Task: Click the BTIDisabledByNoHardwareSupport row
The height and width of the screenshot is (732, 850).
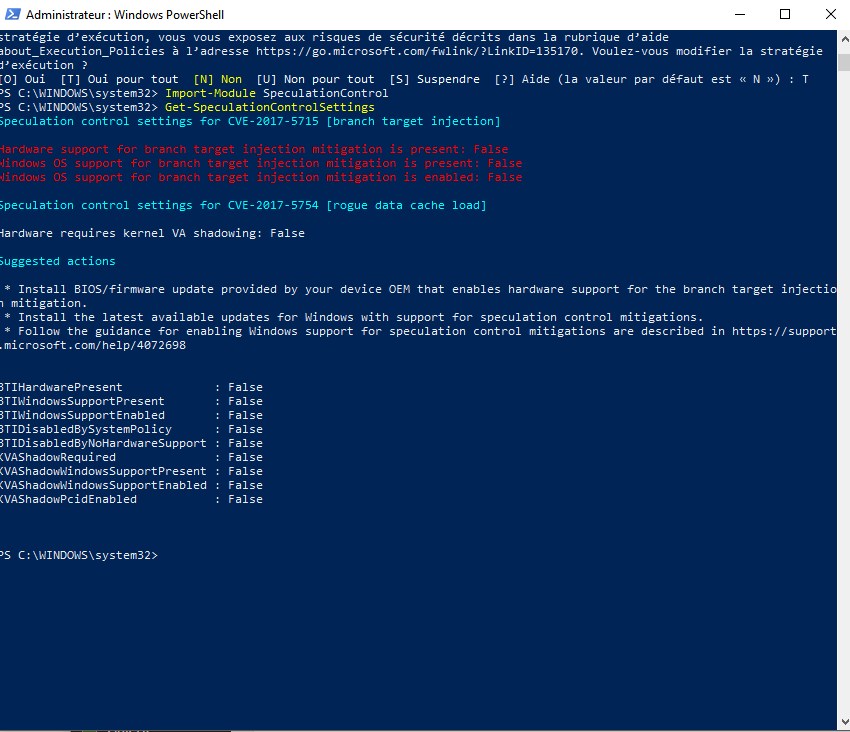Action: (x=131, y=444)
